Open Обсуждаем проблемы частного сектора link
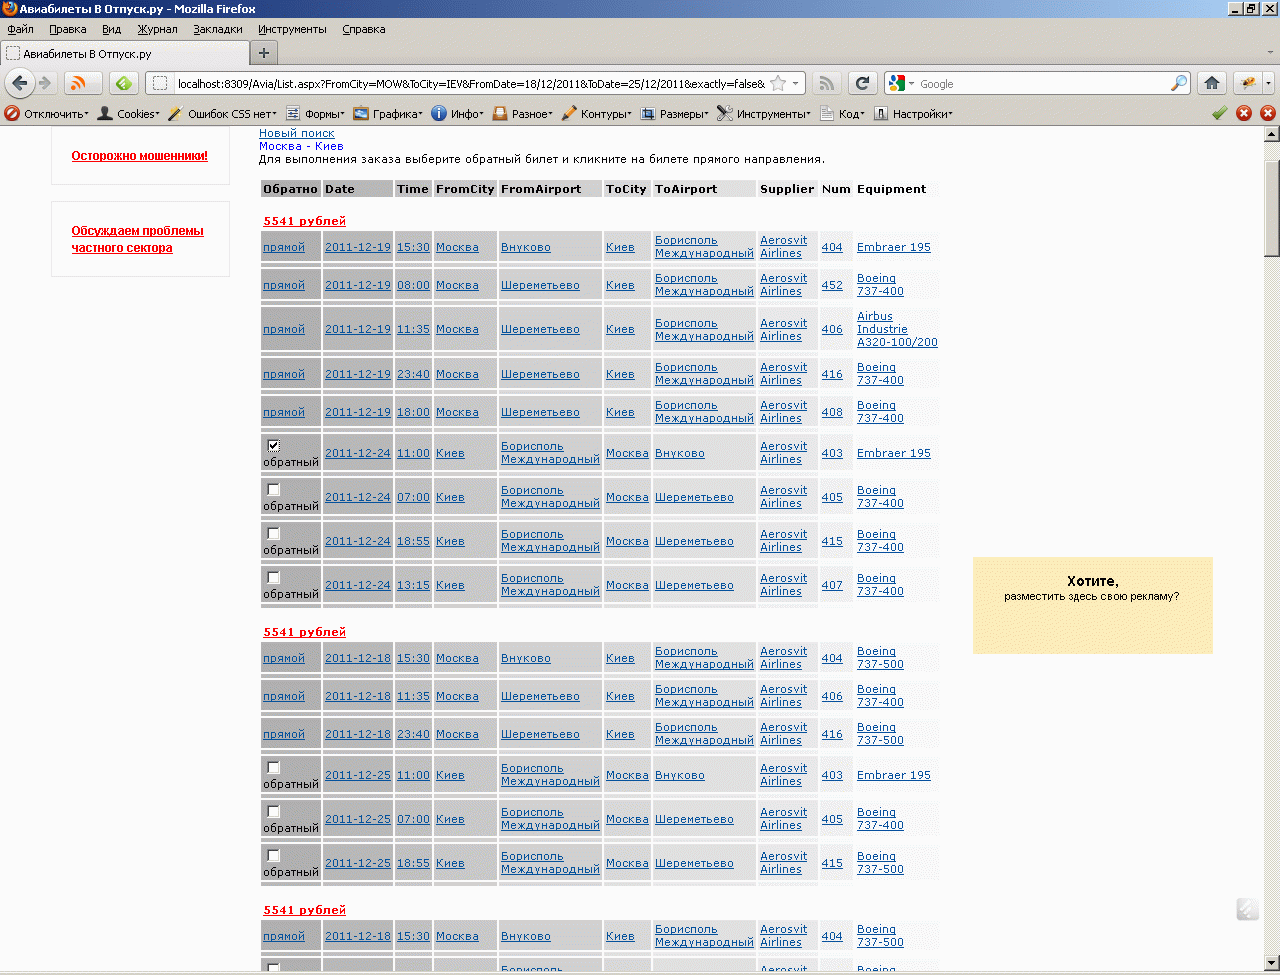The image size is (1280, 975). (138, 239)
